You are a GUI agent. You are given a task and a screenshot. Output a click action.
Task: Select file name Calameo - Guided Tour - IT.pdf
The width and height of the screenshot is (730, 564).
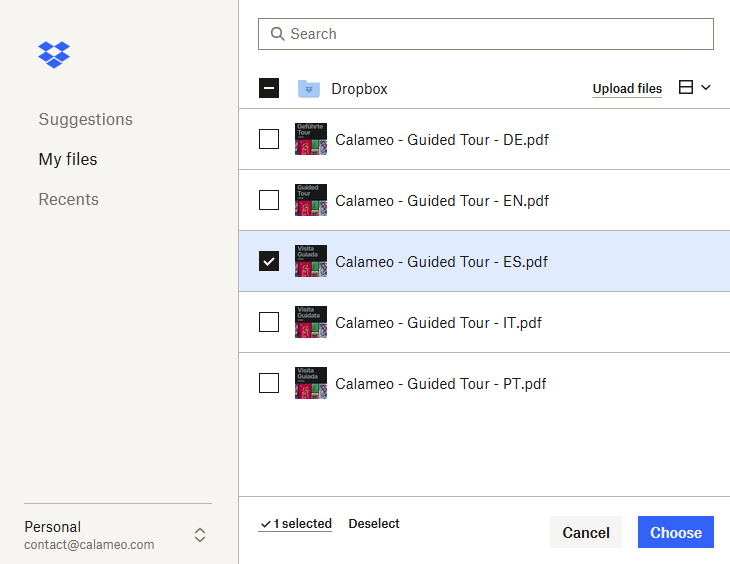click(x=439, y=323)
